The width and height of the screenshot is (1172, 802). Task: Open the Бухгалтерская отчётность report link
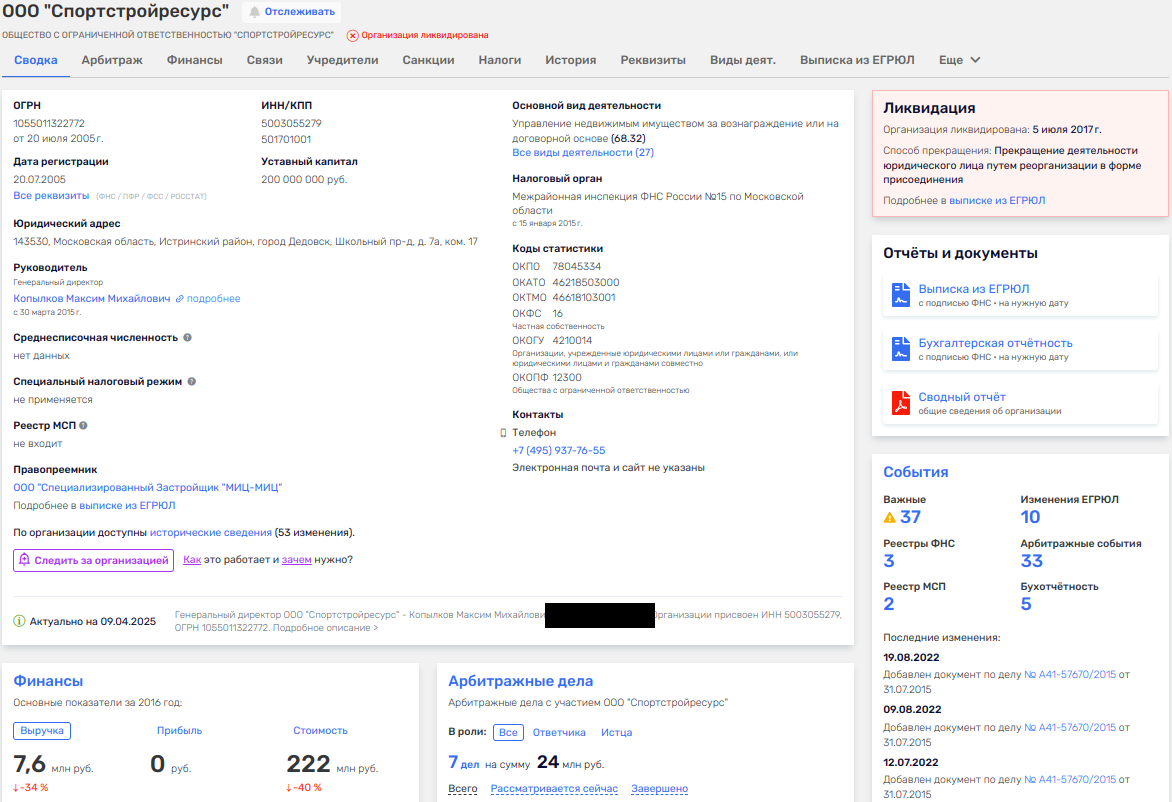click(x=996, y=343)
